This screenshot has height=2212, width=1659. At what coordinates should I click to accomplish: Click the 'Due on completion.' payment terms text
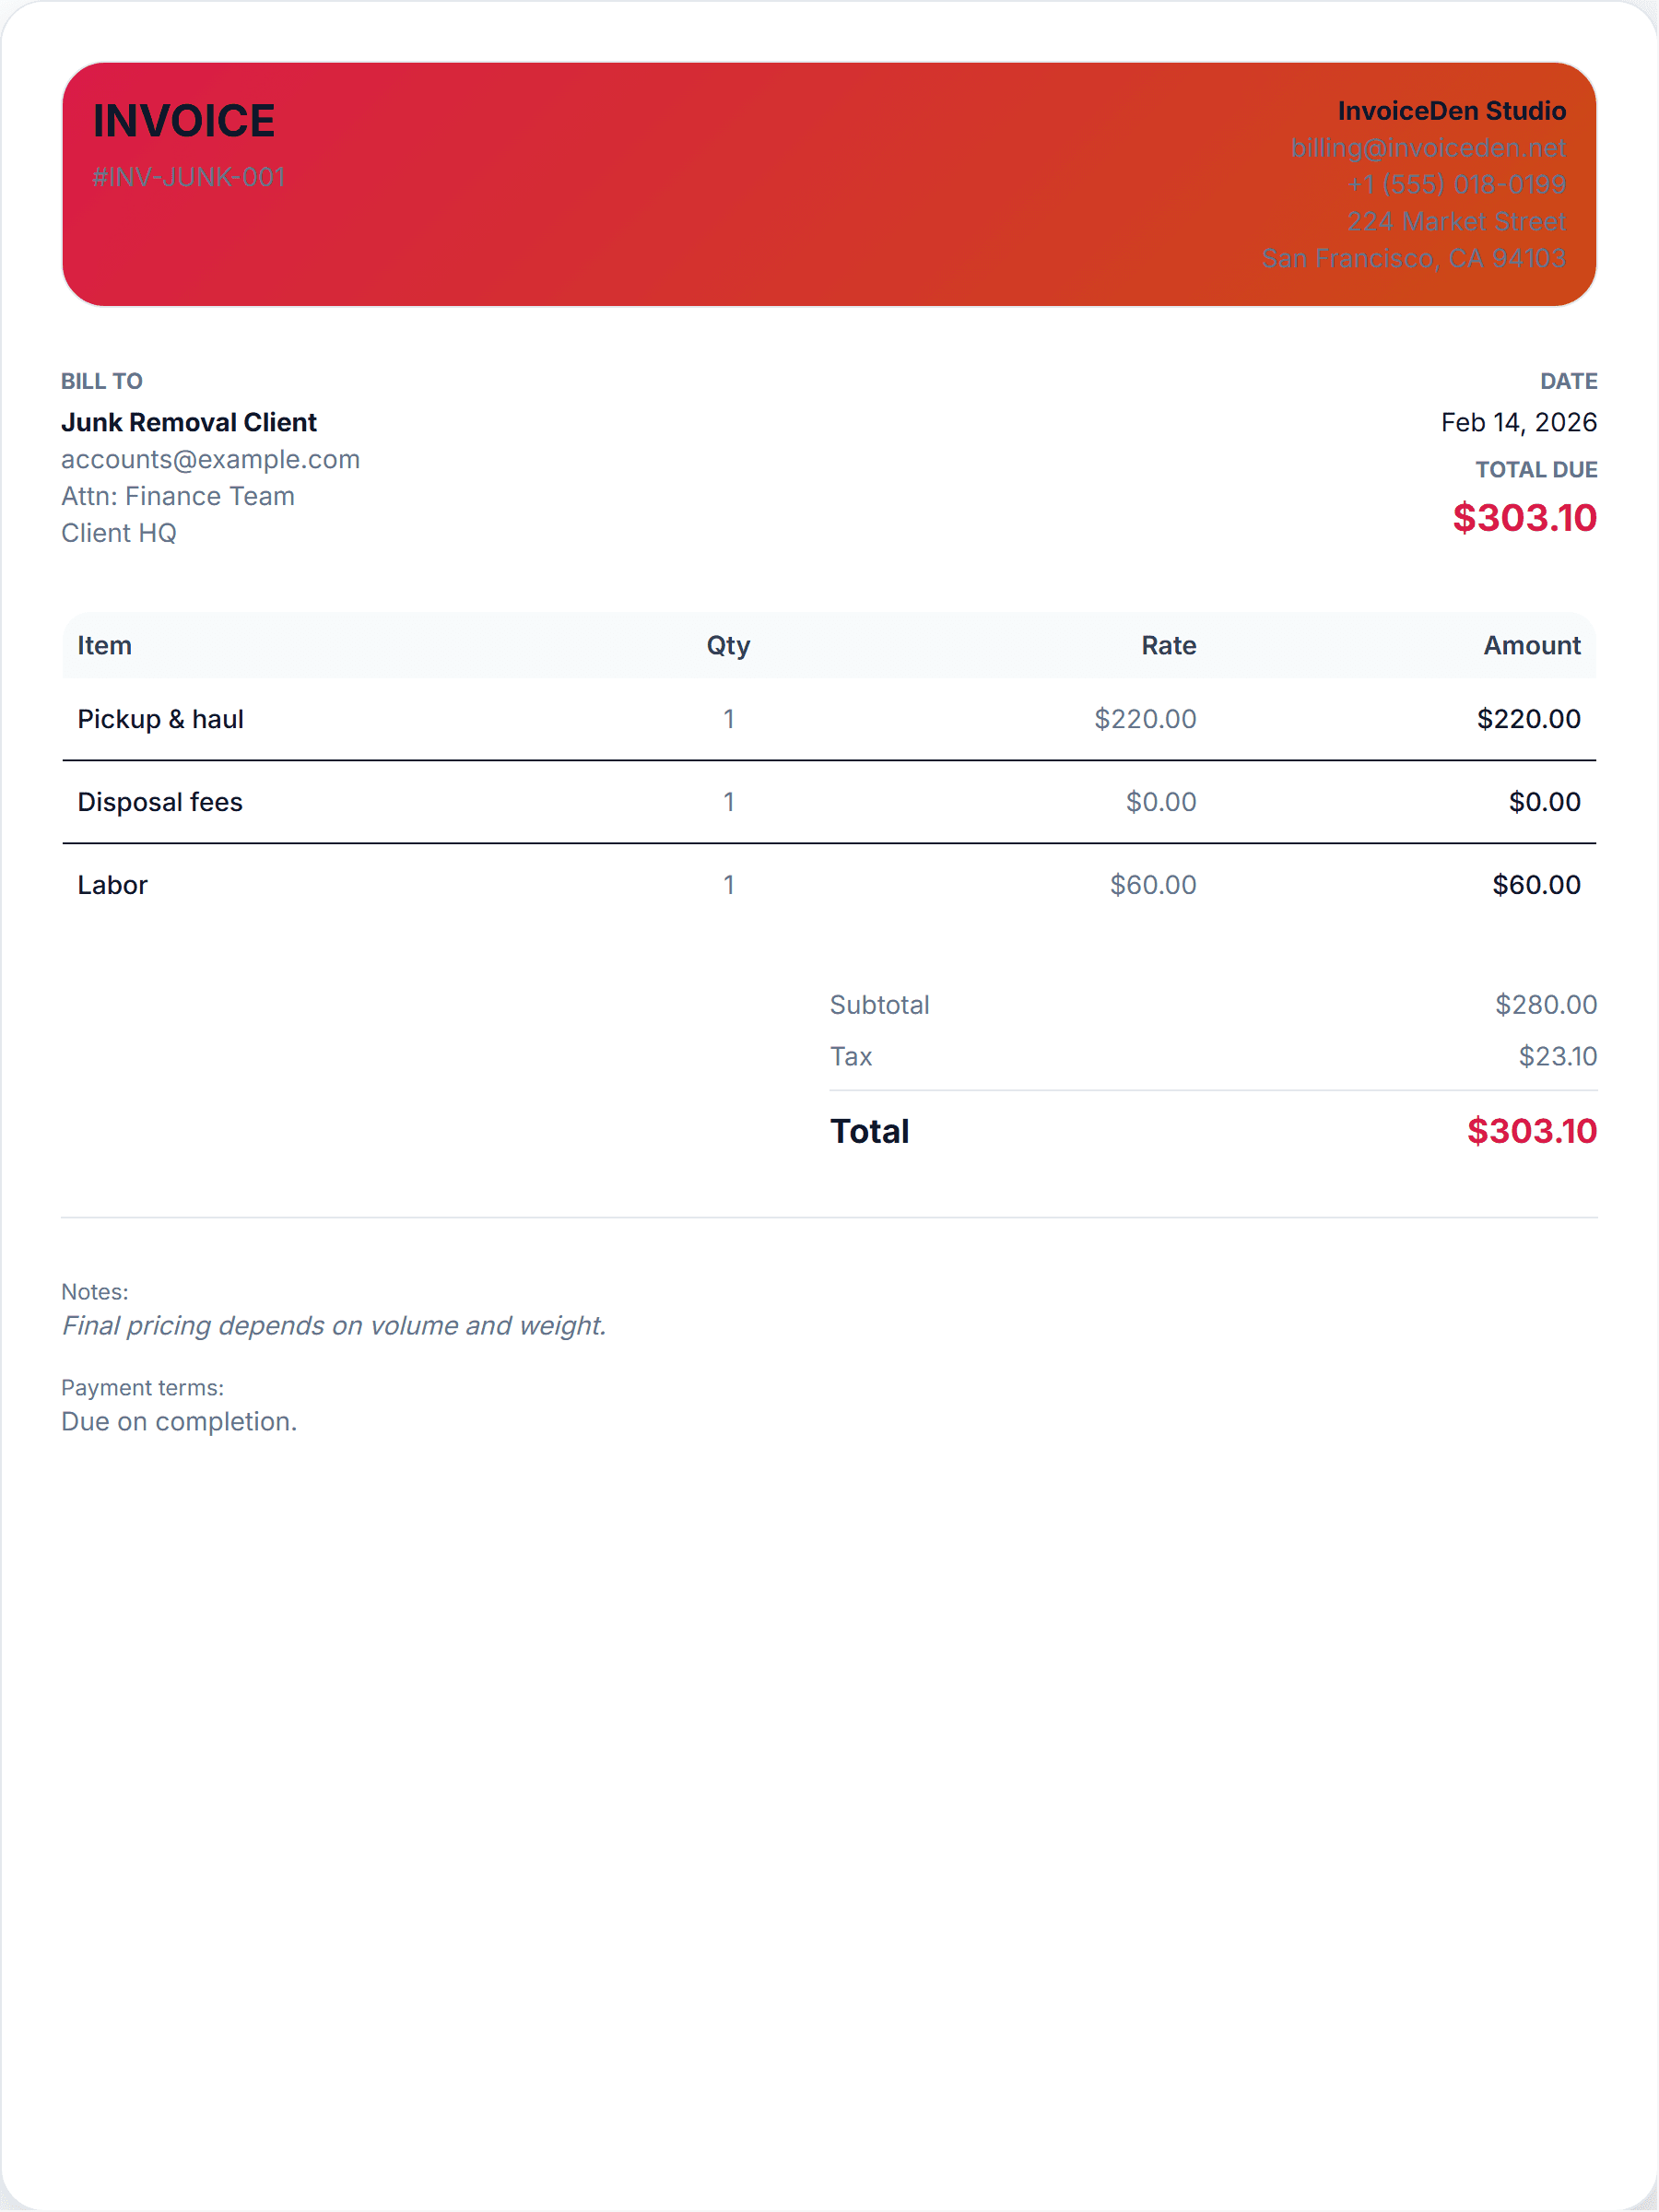tap(179, 1421)
